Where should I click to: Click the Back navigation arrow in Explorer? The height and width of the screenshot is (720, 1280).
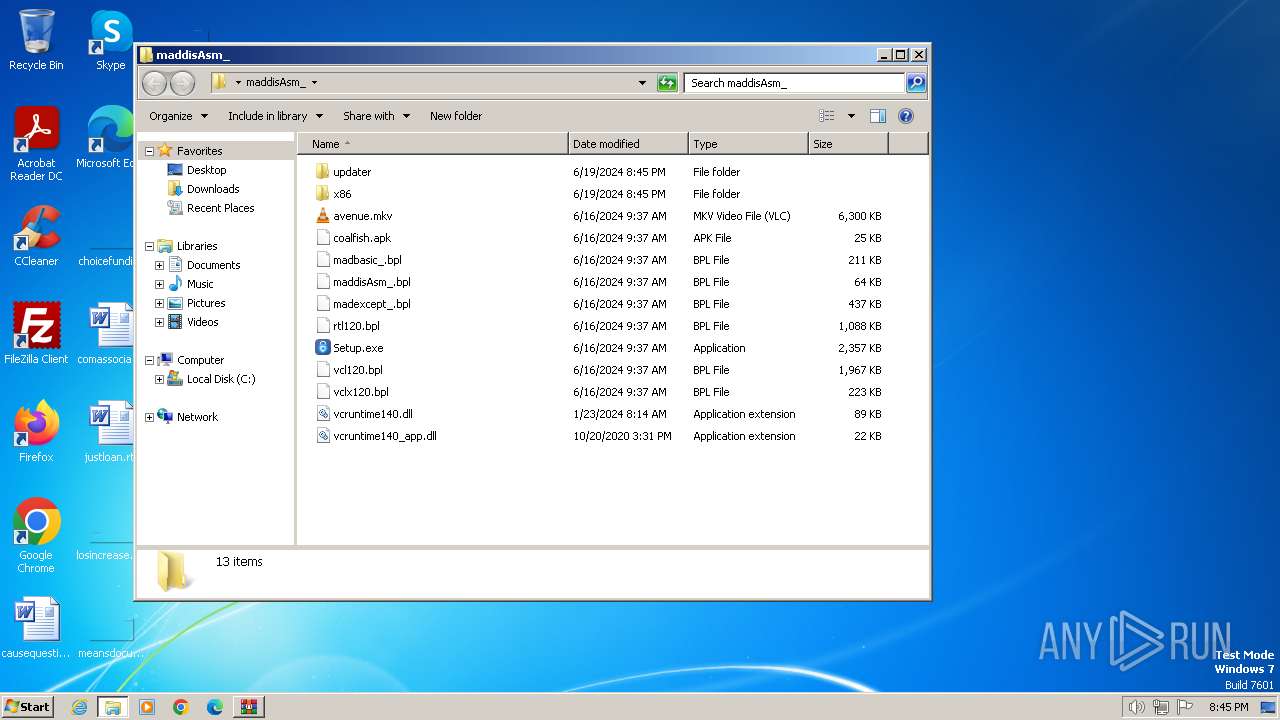coord(154,83)
